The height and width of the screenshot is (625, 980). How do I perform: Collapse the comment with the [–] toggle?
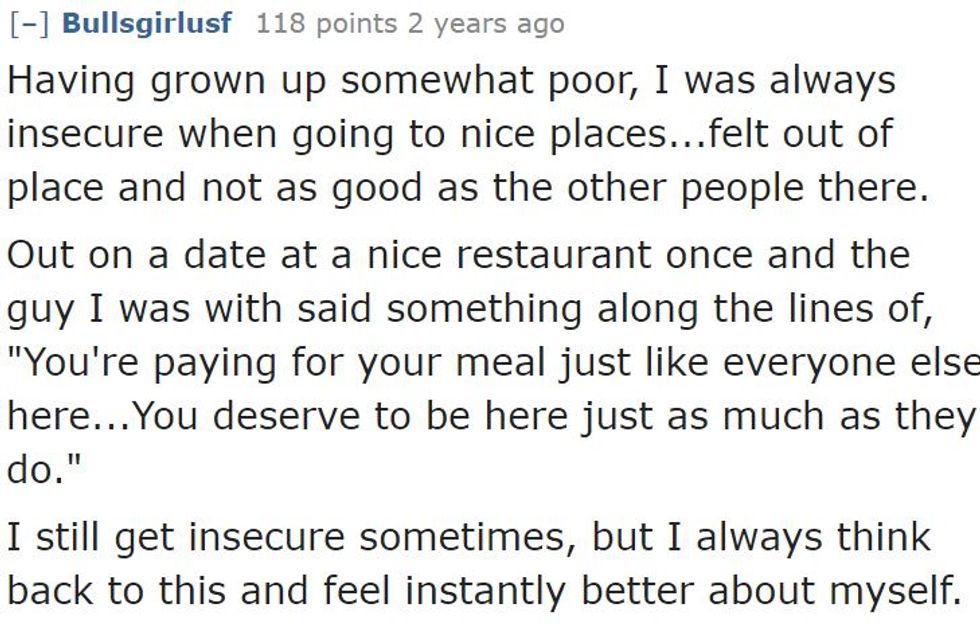click(x=30, y=24)
